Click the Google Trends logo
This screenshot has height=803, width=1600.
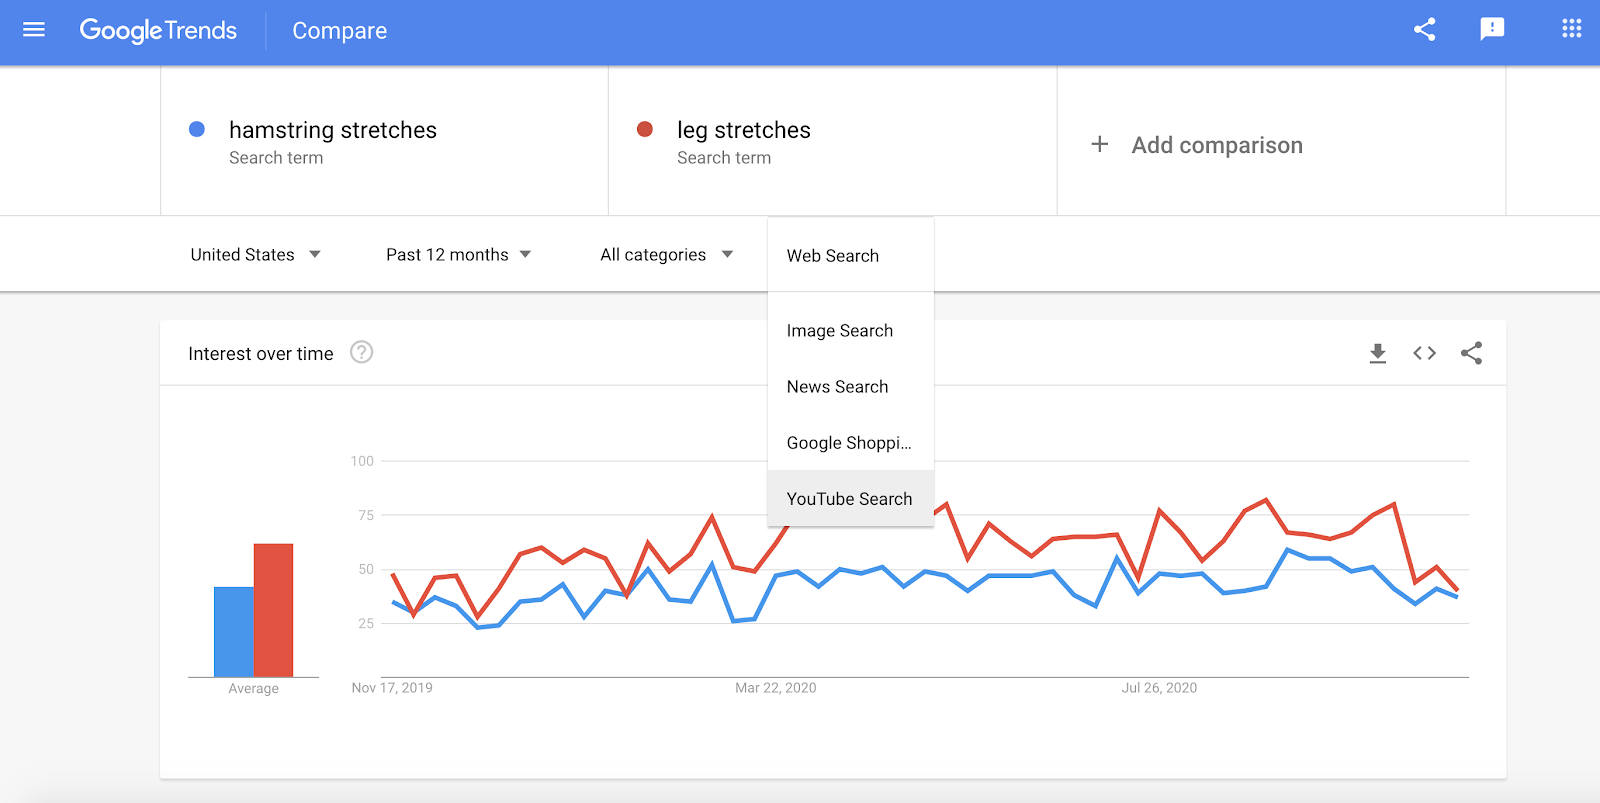click(x=158, y=31)
